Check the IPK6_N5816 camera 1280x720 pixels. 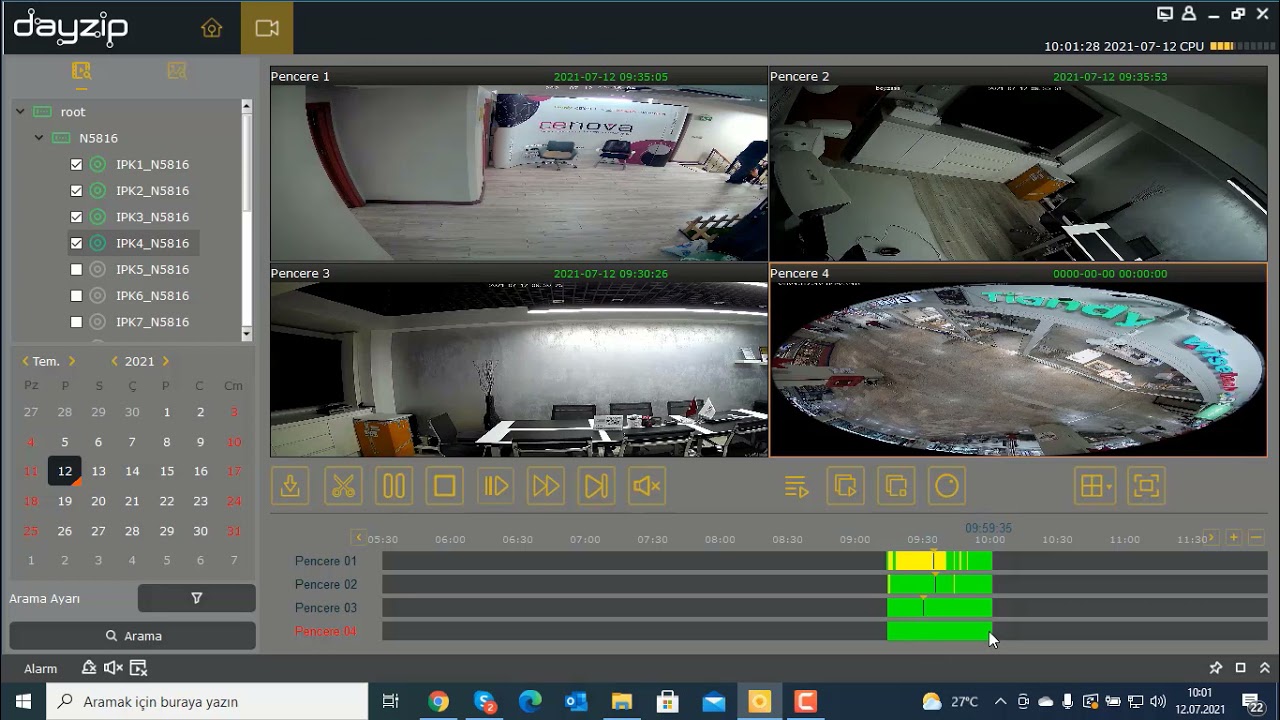[76, 296]
